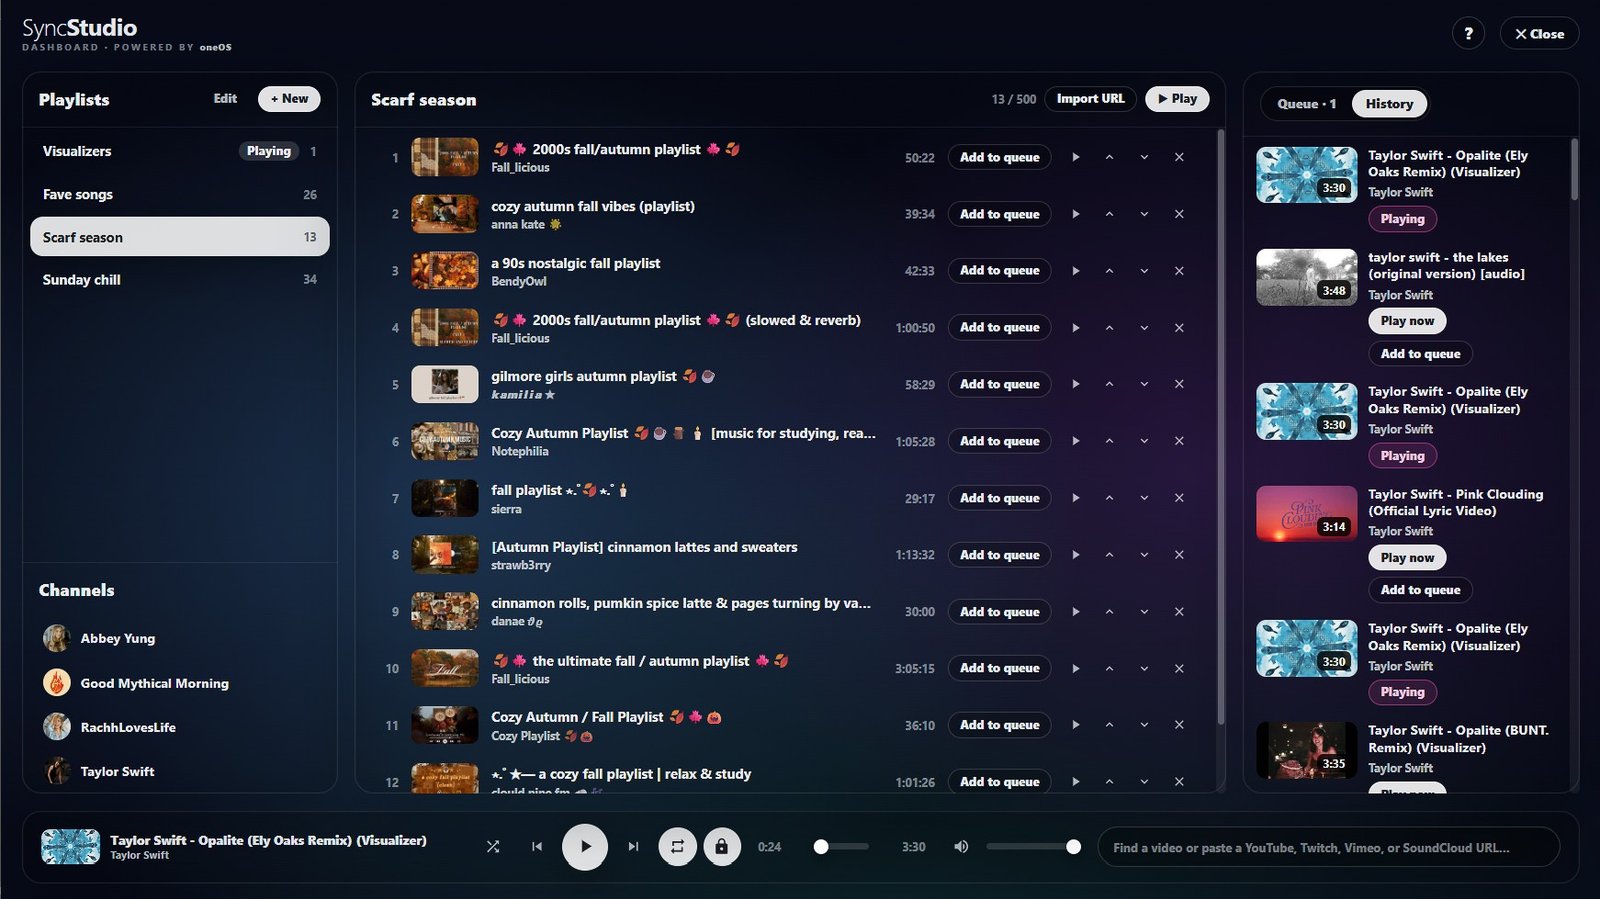Play now 'taylor swift - the lakes'
The width and height of the screenshot is (1600, 899).
(x=1407, y=321)
